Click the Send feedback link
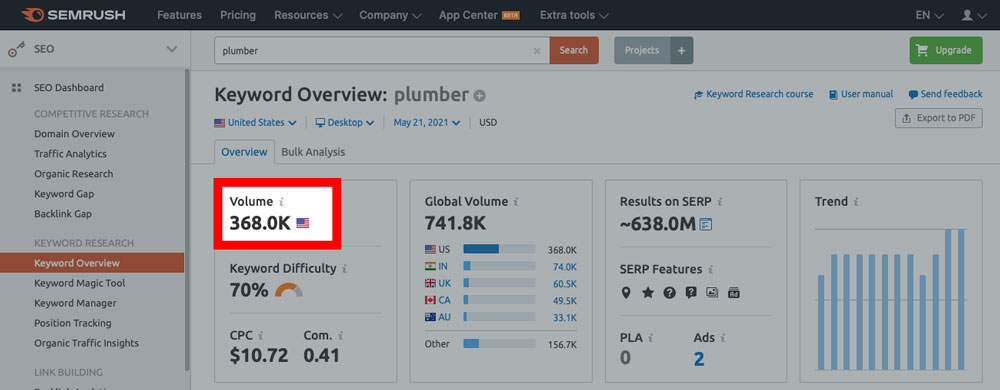This screenshot has height=390, width=1000. 945,94
